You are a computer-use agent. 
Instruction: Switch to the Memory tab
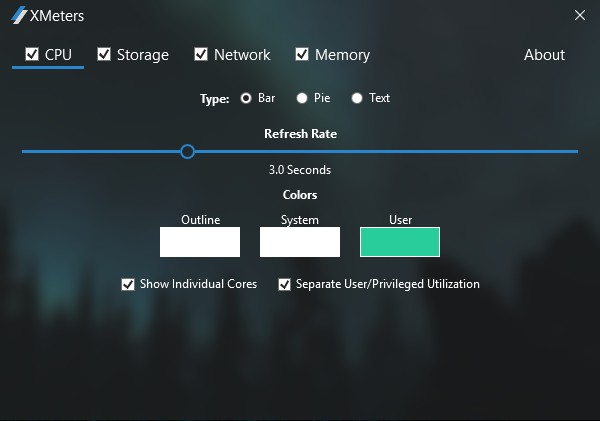click(x=342, y=55)
